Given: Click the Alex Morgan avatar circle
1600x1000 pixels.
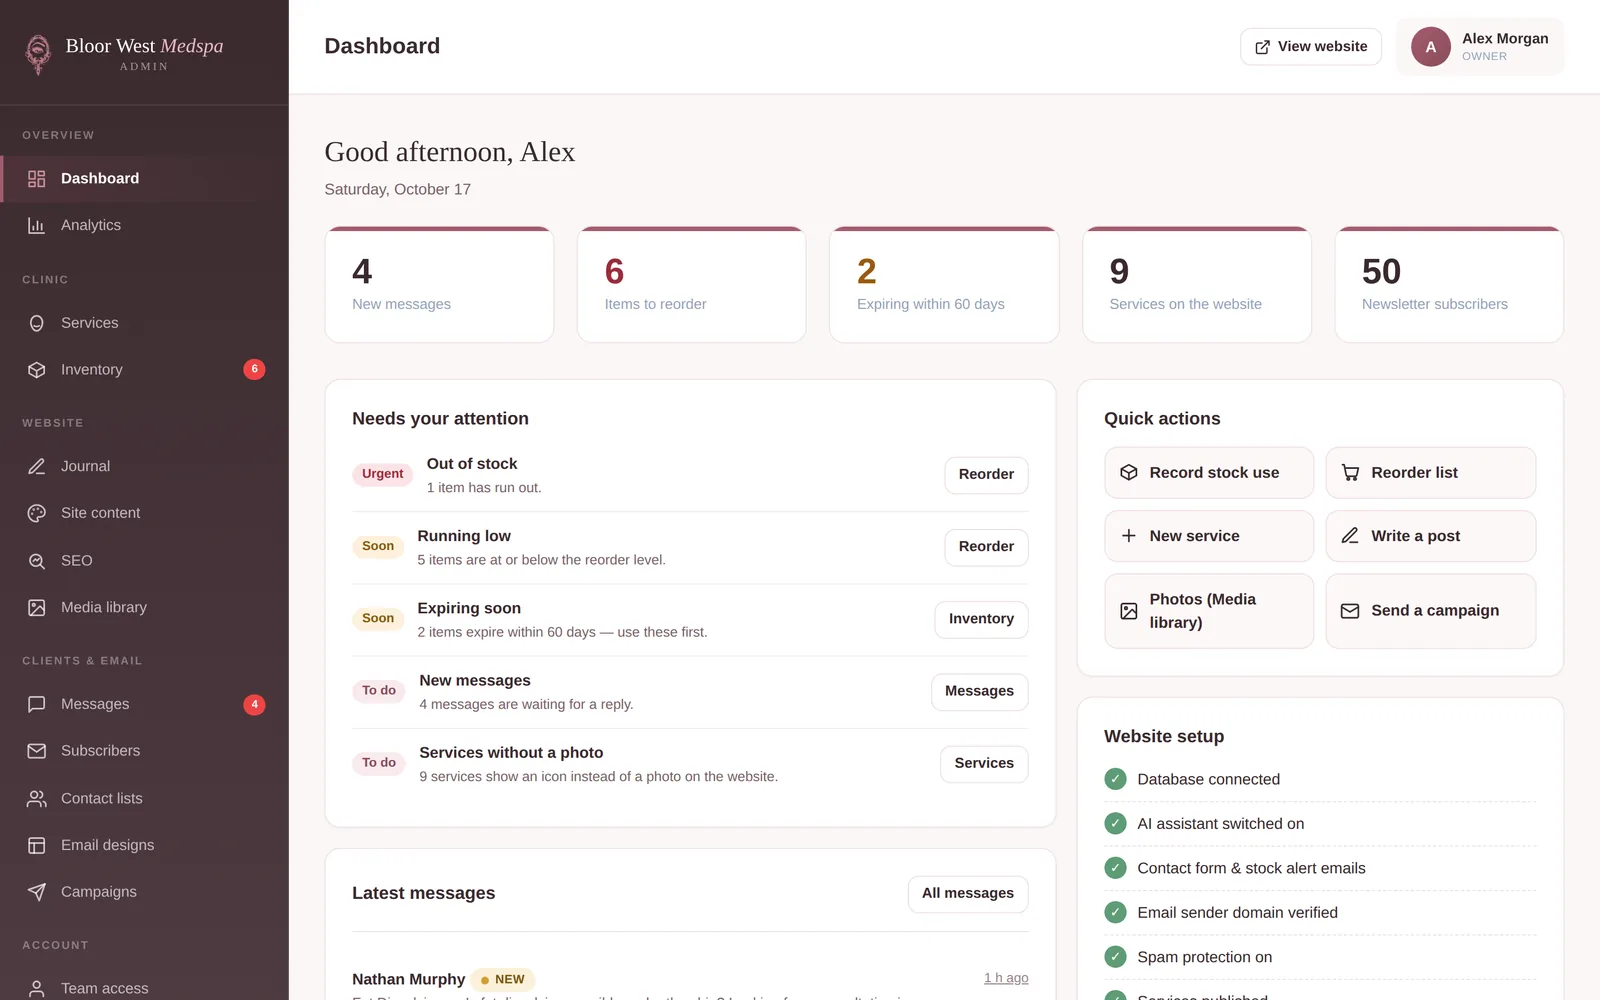Looking at the screenshot, I should click(1431, 47).
